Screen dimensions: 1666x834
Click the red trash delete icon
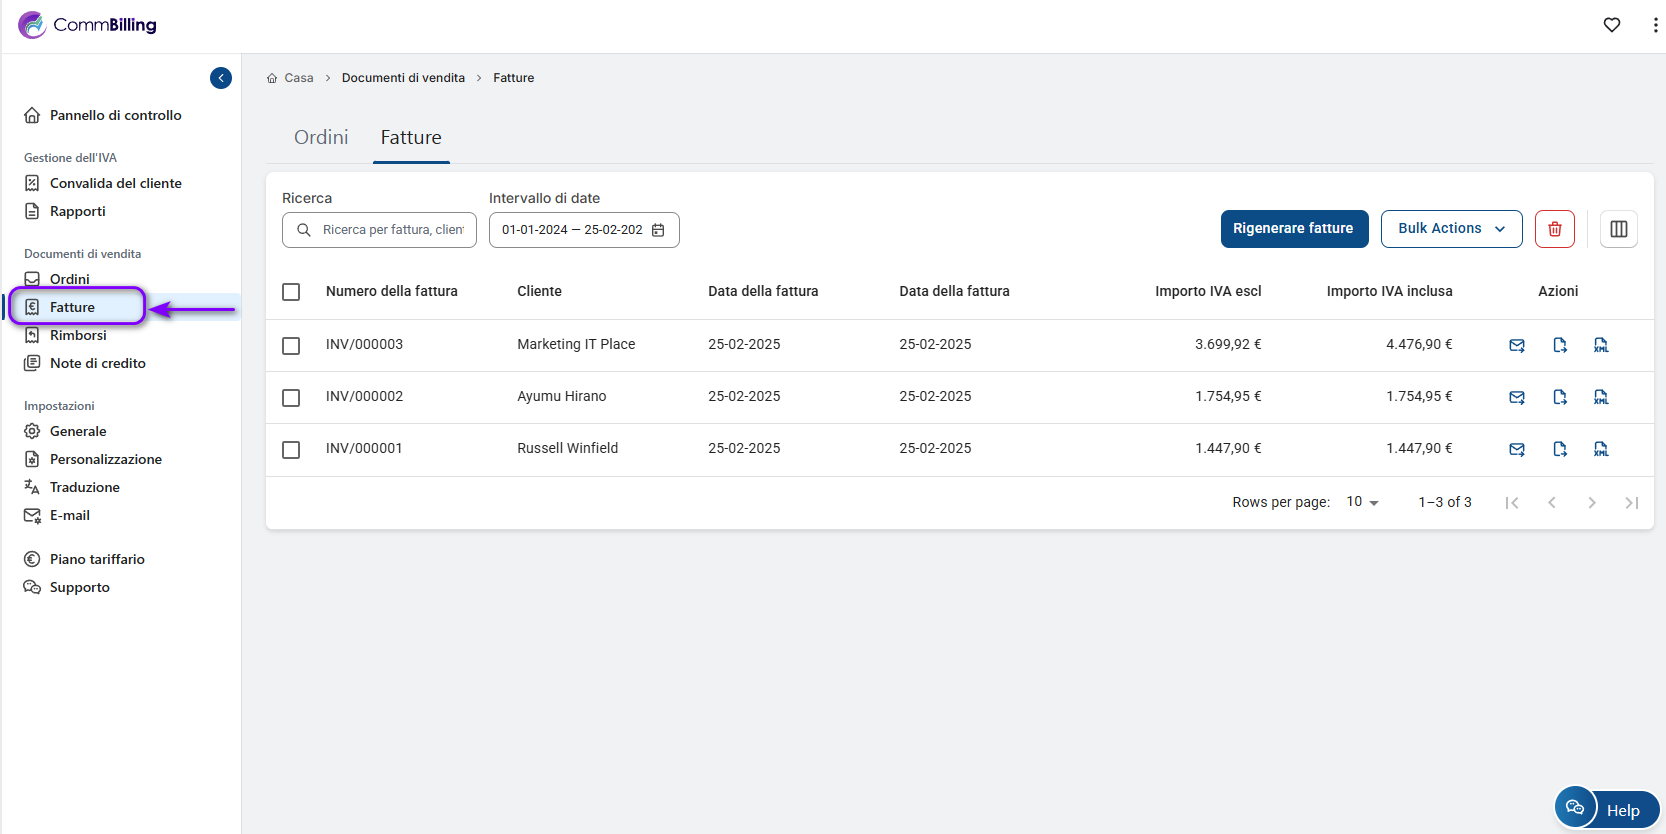click(1554, 229)
